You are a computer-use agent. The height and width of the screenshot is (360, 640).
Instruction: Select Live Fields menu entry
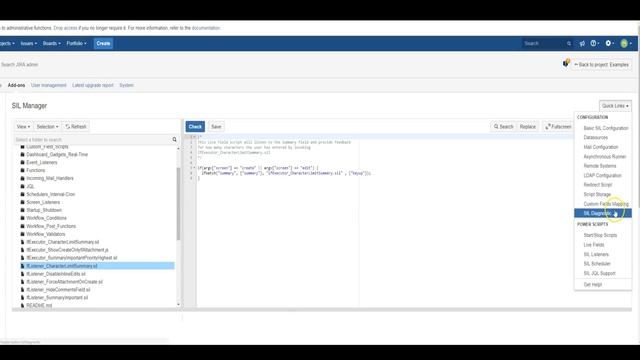[x=603, y=245]
